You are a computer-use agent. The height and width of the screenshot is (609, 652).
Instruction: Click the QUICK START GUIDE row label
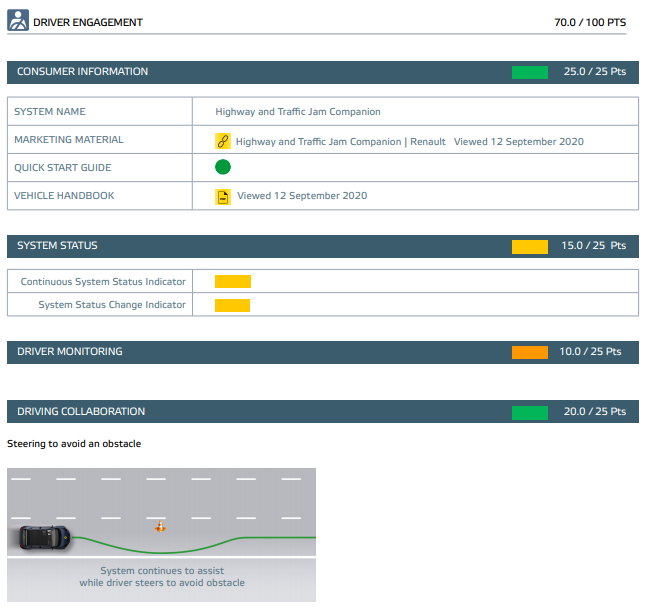pyautogui.click(x=63, y=168)
